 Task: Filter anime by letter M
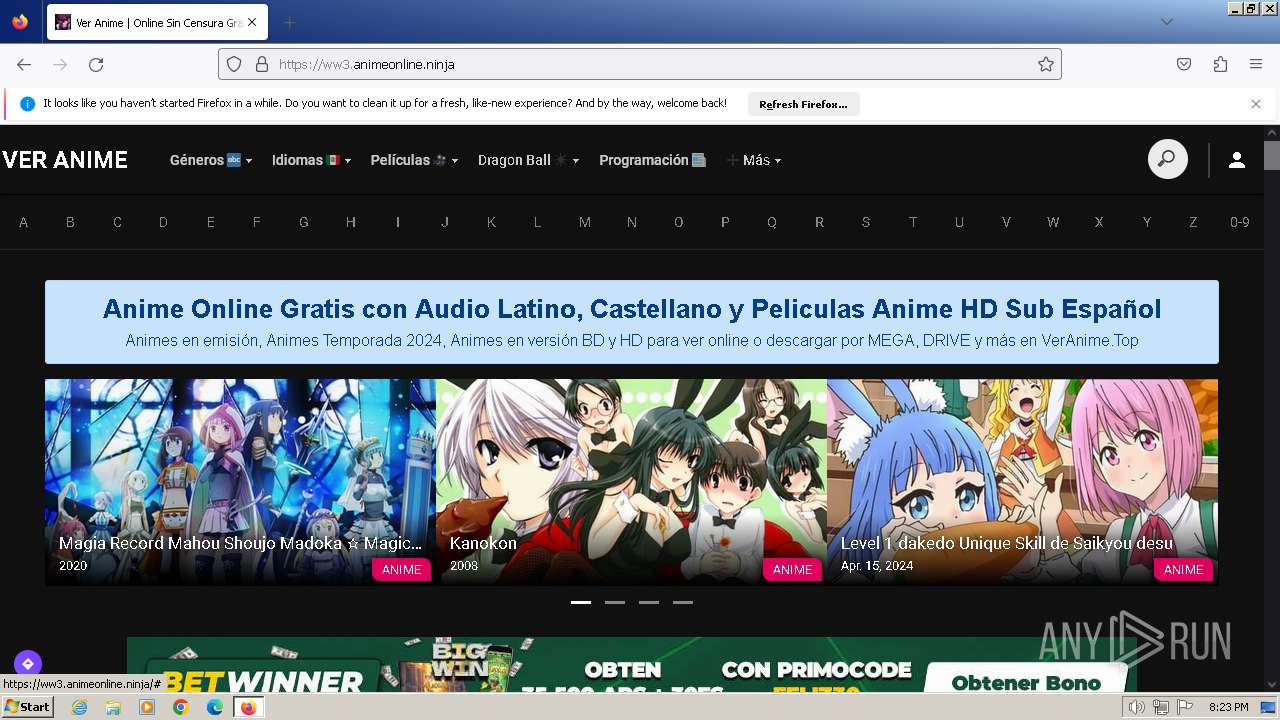click(x=585, y=222)
